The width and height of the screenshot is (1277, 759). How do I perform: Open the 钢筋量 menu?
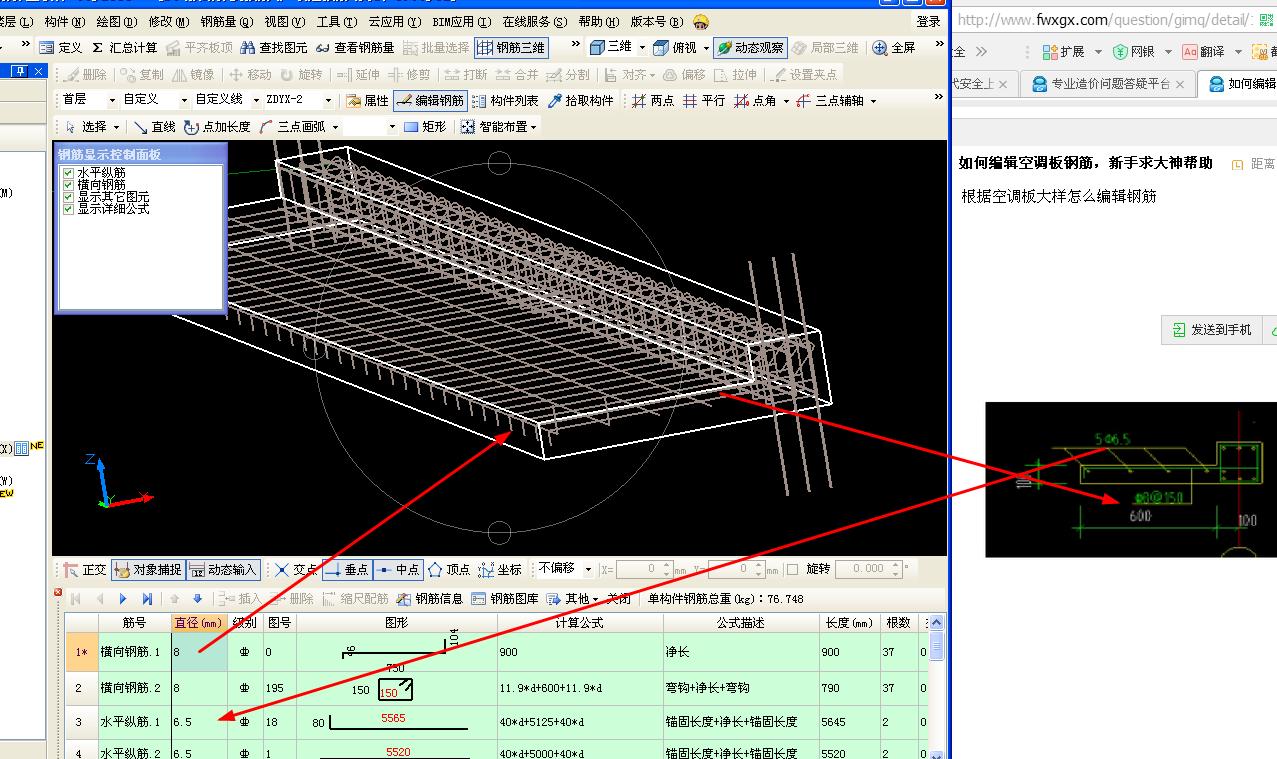pos(226,21)
